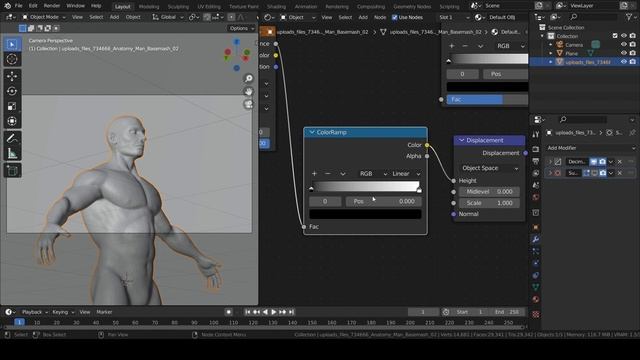Click the Displacement Scale value field

pos(489,203)
